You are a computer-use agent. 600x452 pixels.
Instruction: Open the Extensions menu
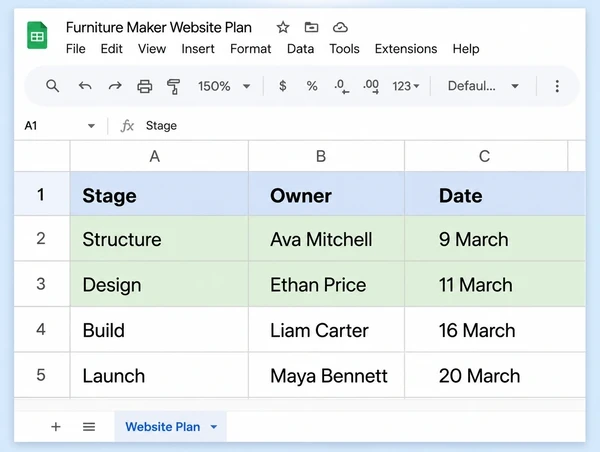[406, 49]
